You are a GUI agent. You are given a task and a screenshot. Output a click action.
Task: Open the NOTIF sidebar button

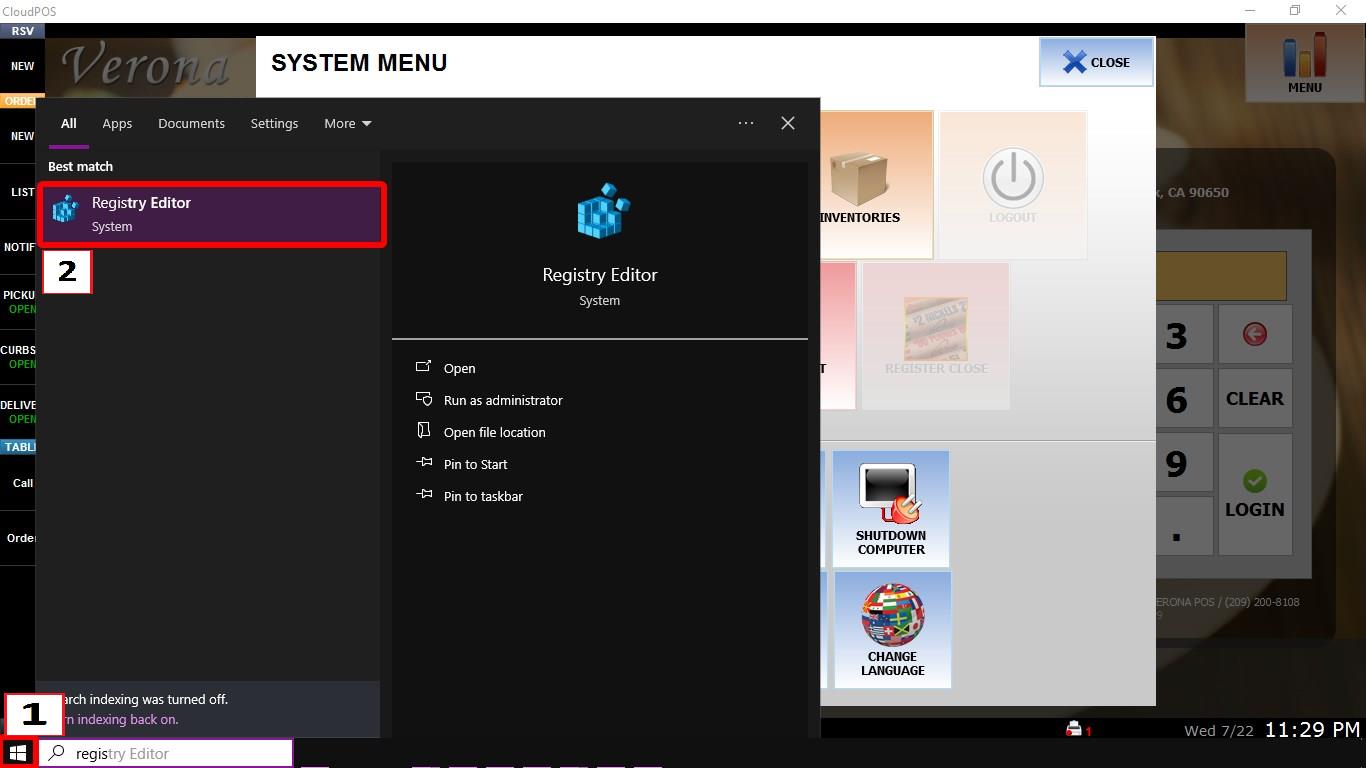[20, 247]
